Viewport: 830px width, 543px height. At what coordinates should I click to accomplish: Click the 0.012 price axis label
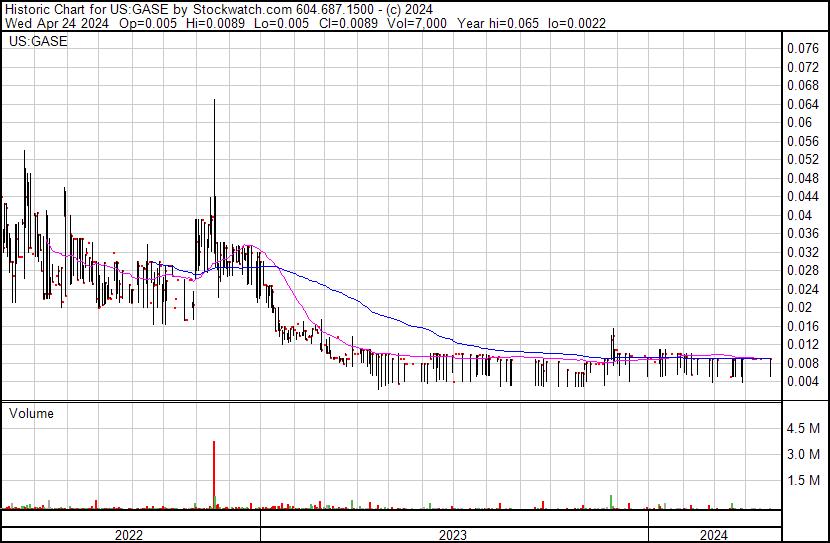[x=803, y=345]
